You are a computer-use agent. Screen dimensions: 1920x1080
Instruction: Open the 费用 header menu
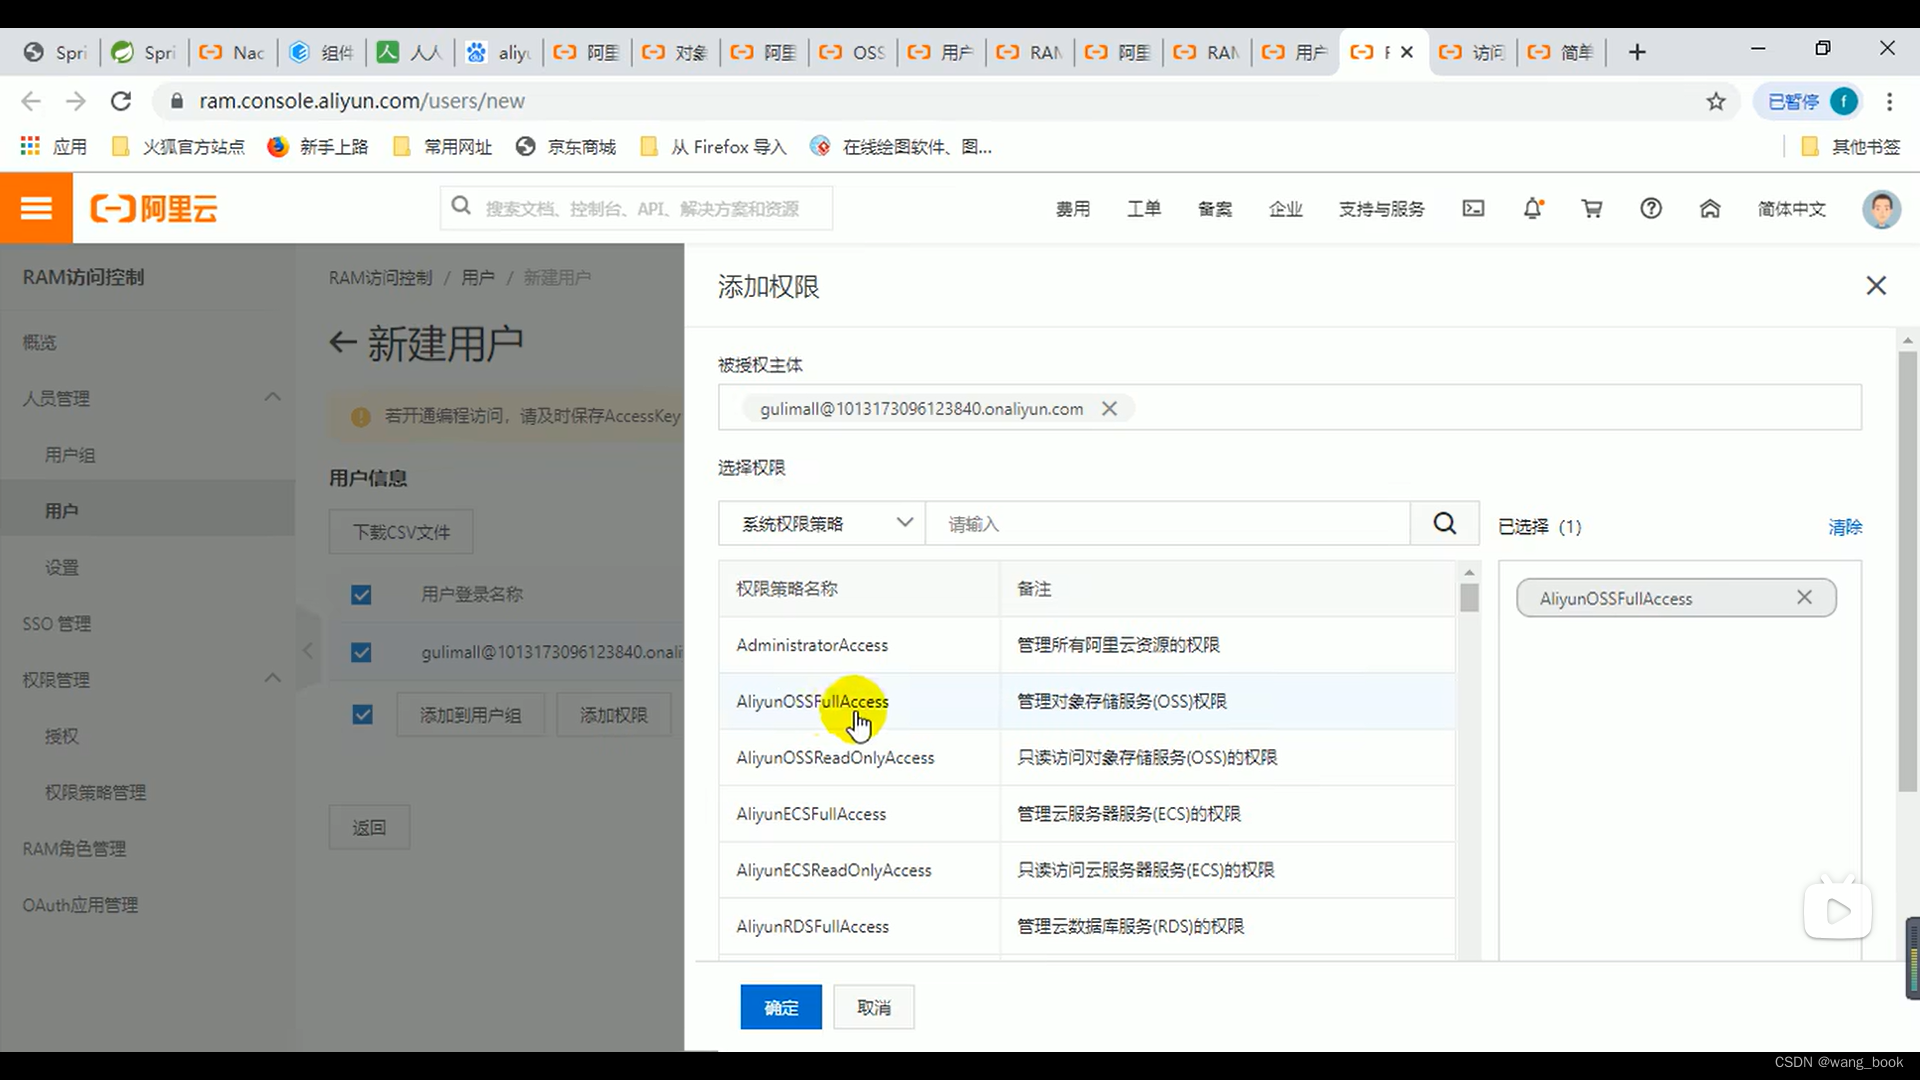pyautogui.click(x=1073, y=209)
